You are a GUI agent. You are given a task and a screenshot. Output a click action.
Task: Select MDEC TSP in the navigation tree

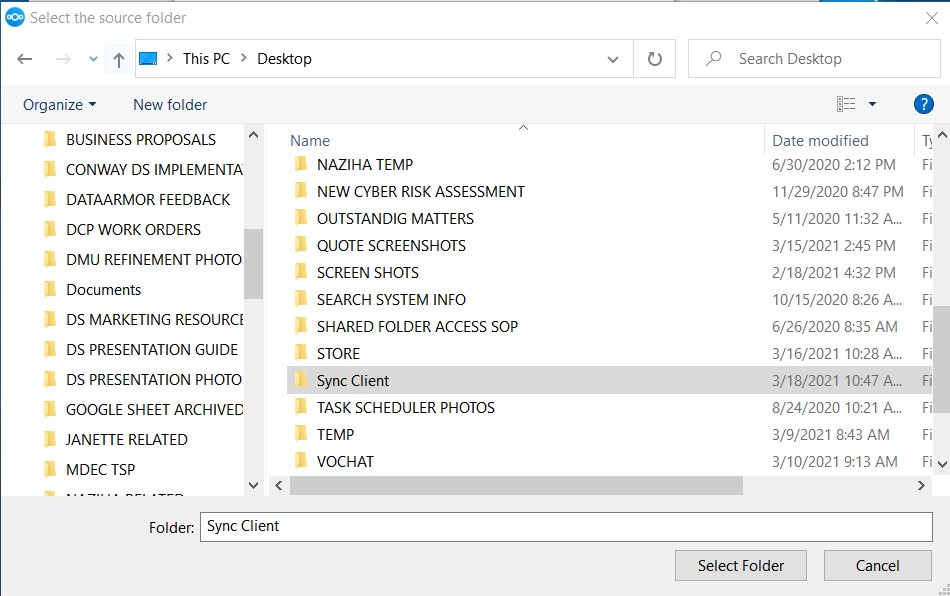pyautogui.click(x=100, y=469)
